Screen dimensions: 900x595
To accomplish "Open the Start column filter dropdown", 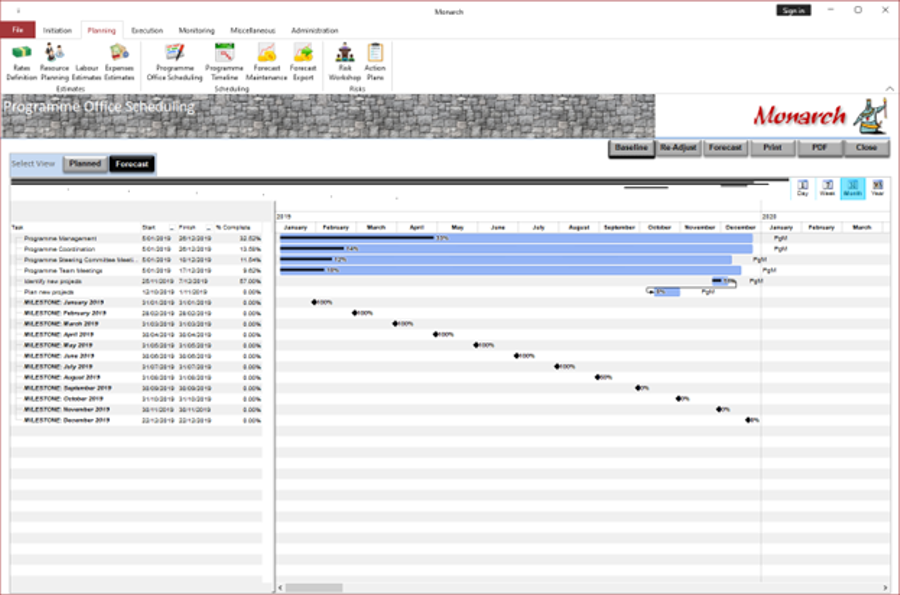I will click(171, 228).
